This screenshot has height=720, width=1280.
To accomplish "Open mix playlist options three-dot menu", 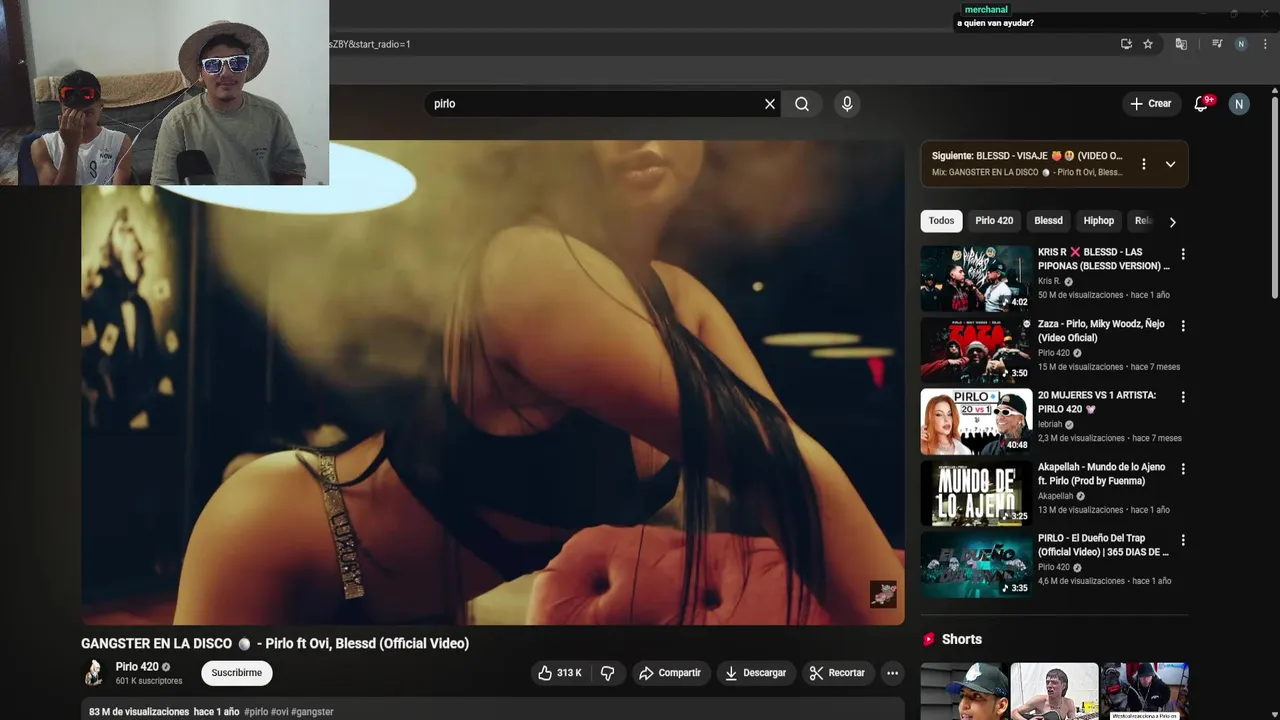I will 1144,164.
